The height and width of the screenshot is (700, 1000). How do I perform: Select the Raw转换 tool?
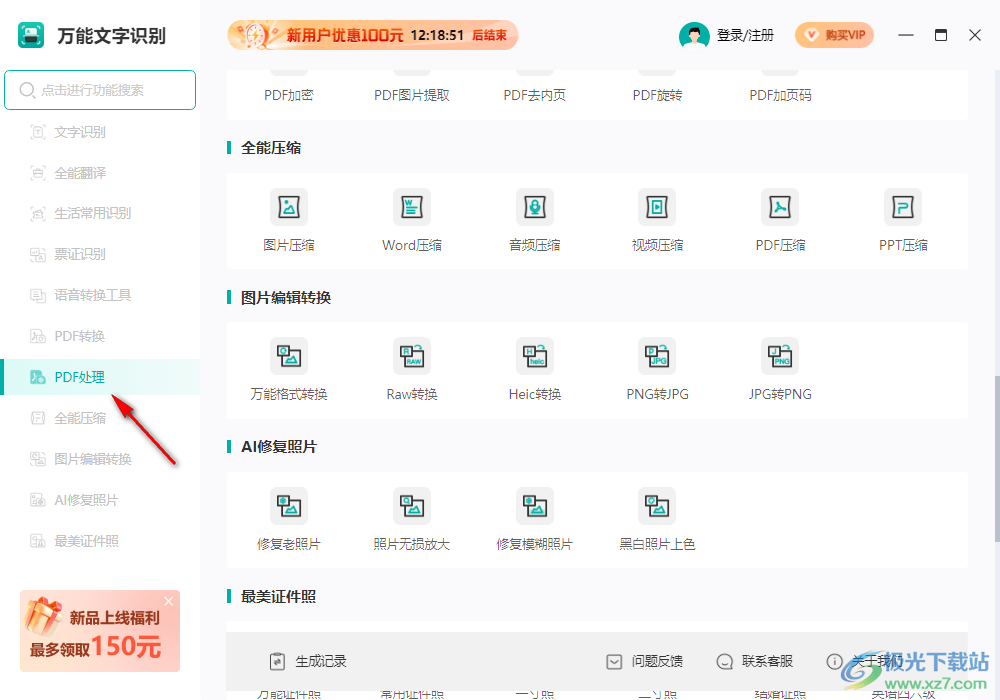(412, 370)
